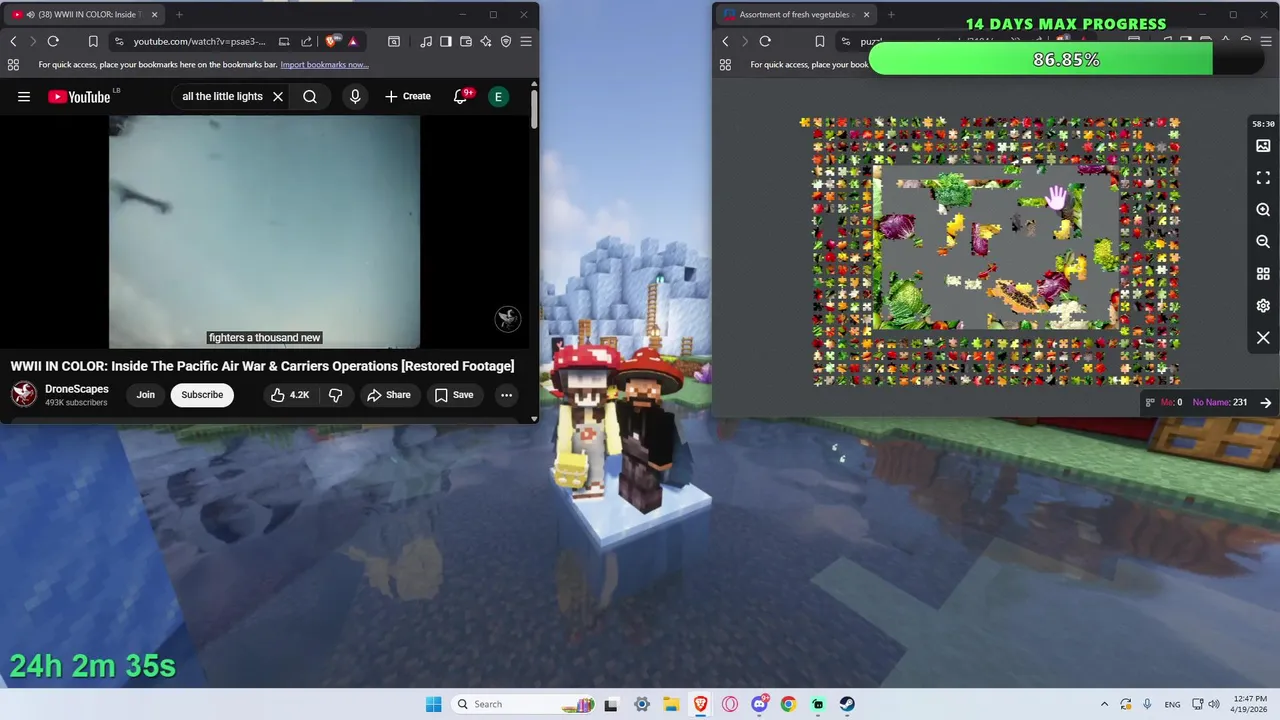Image resolution: width=1280 pixels, height=720 pixels.
Task: Go back in the YouTube browser window
Action: click(x=13, y=41)
